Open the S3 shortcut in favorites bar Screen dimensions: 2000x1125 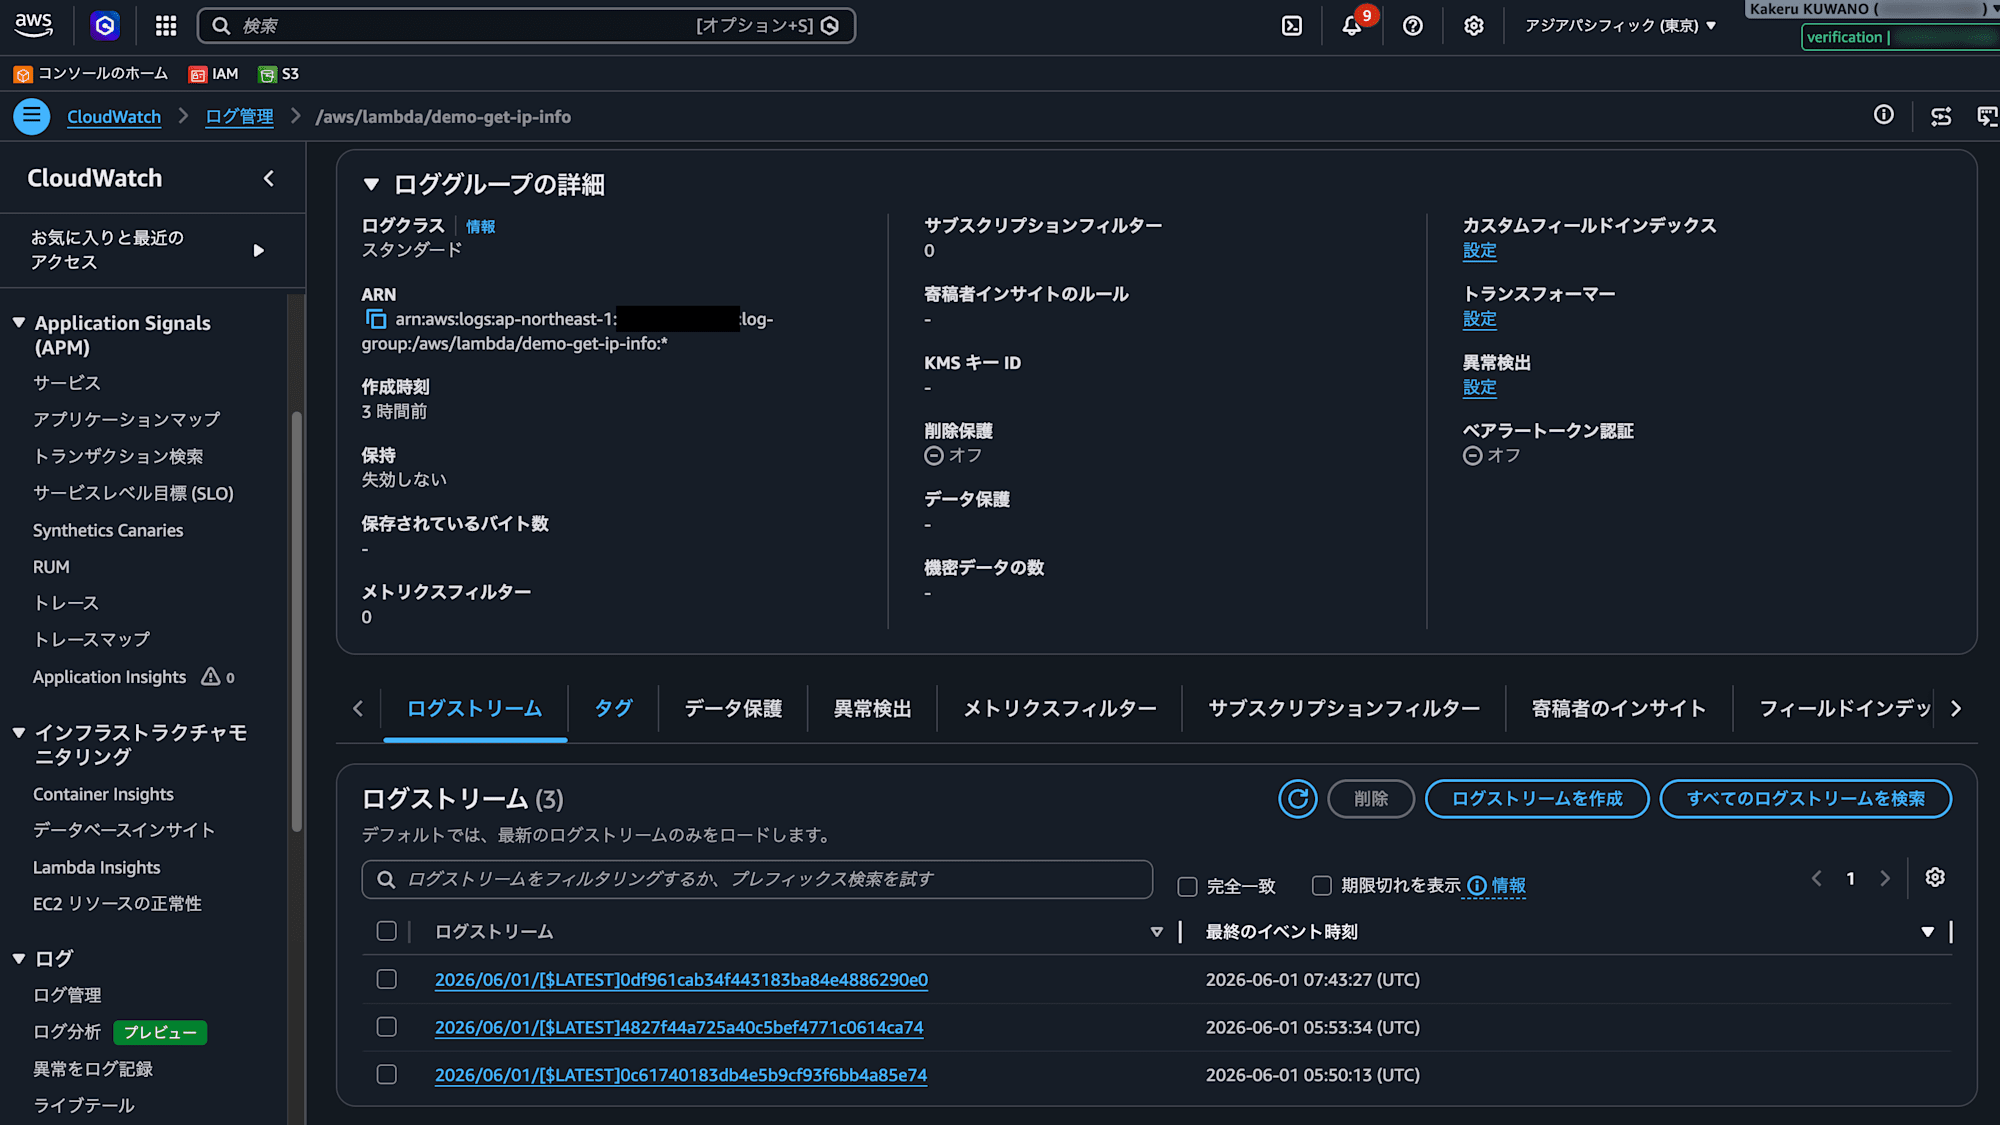pos(279,74)
